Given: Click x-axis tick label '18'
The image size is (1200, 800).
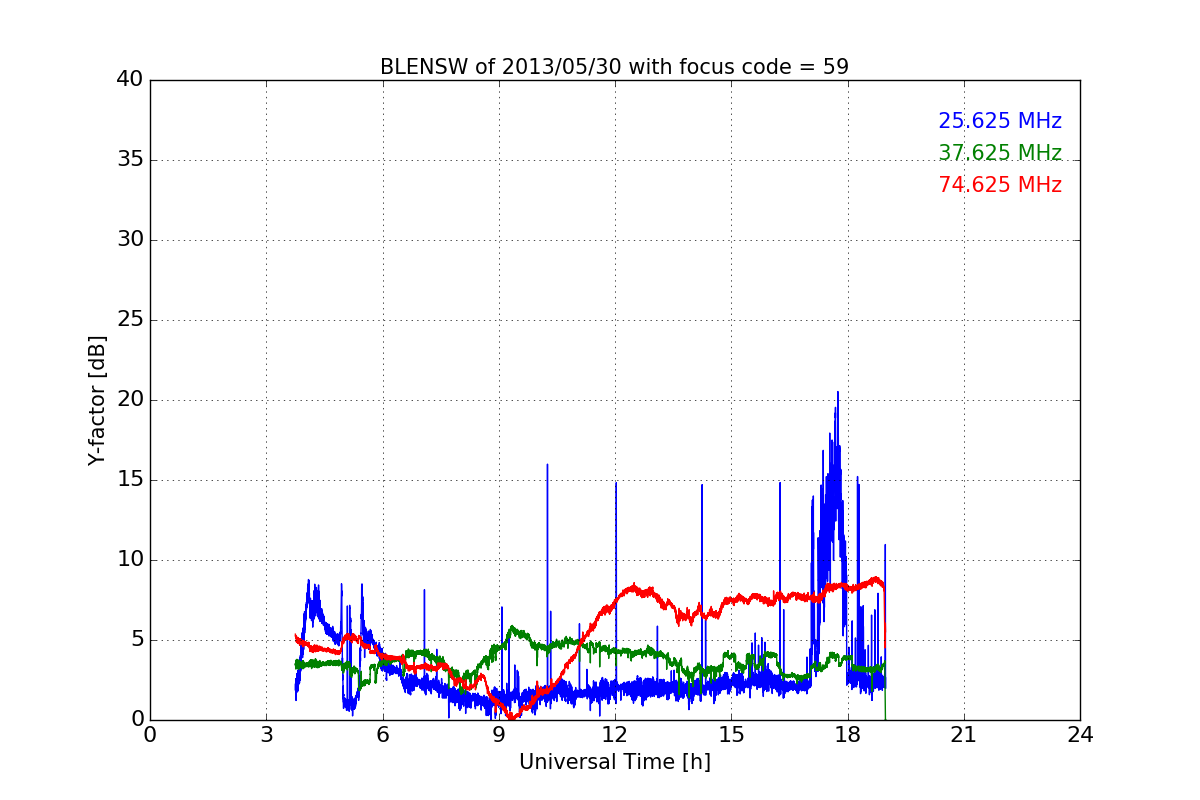Looking at the screenshot, I should [848, 735].
